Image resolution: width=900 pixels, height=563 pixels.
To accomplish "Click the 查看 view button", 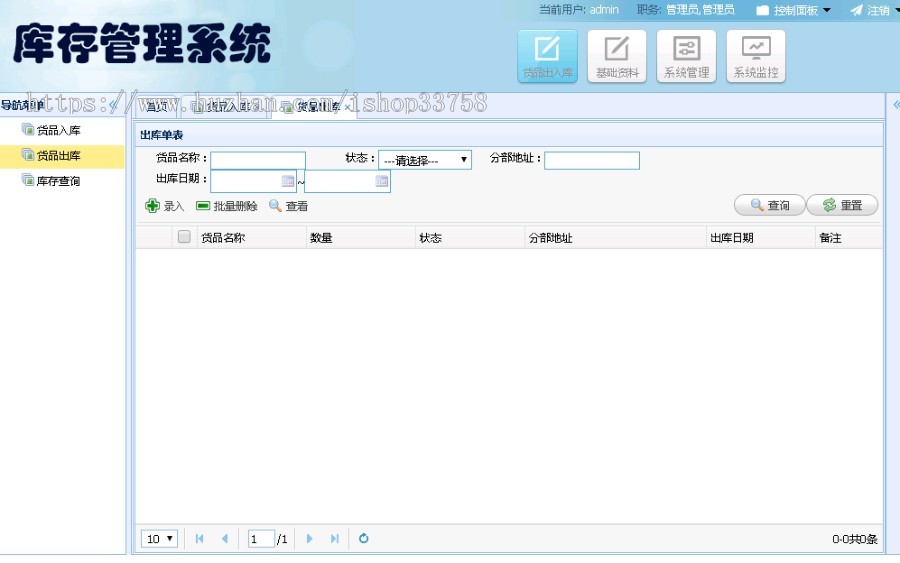I will click(x=289, y=206).
